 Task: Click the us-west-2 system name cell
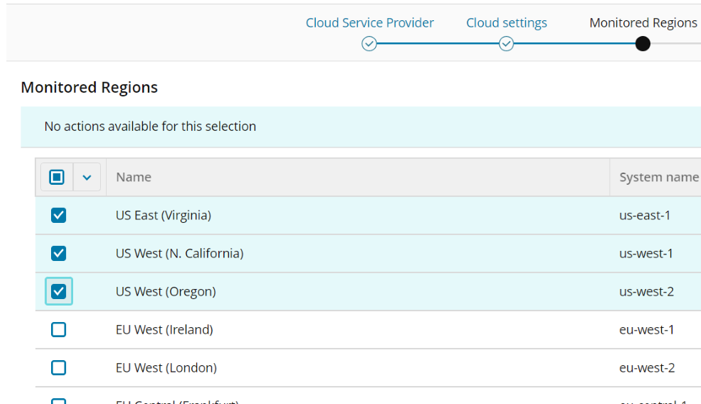[x=646, y=291]
